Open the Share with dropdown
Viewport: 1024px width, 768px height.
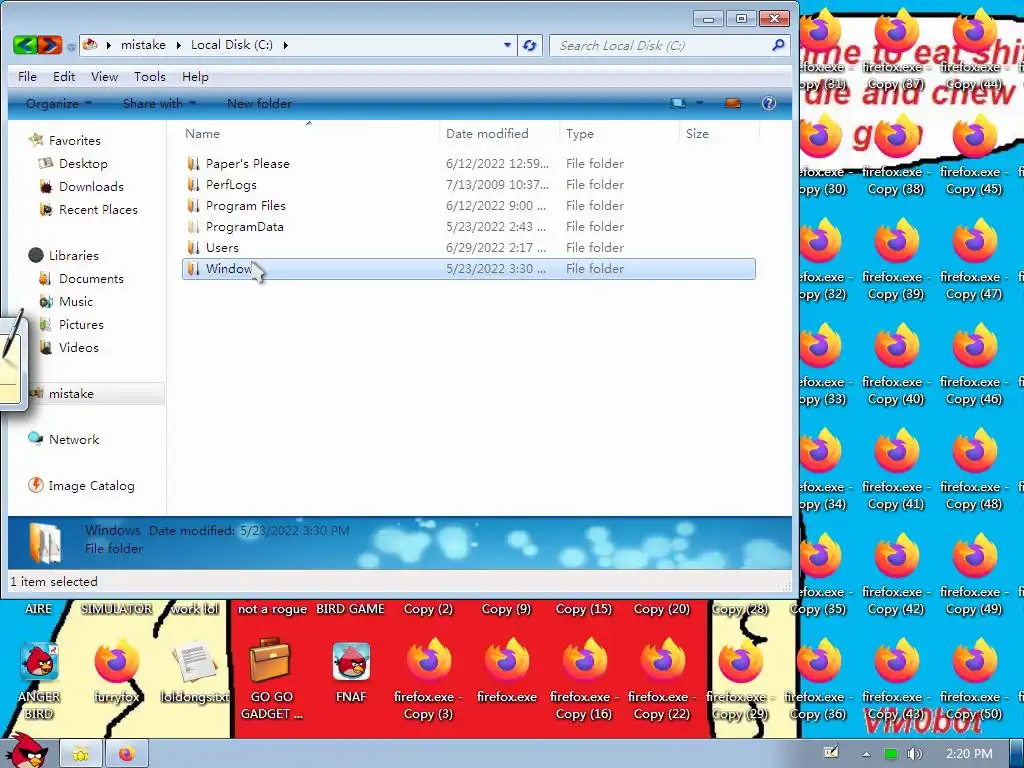pos(159,103)
